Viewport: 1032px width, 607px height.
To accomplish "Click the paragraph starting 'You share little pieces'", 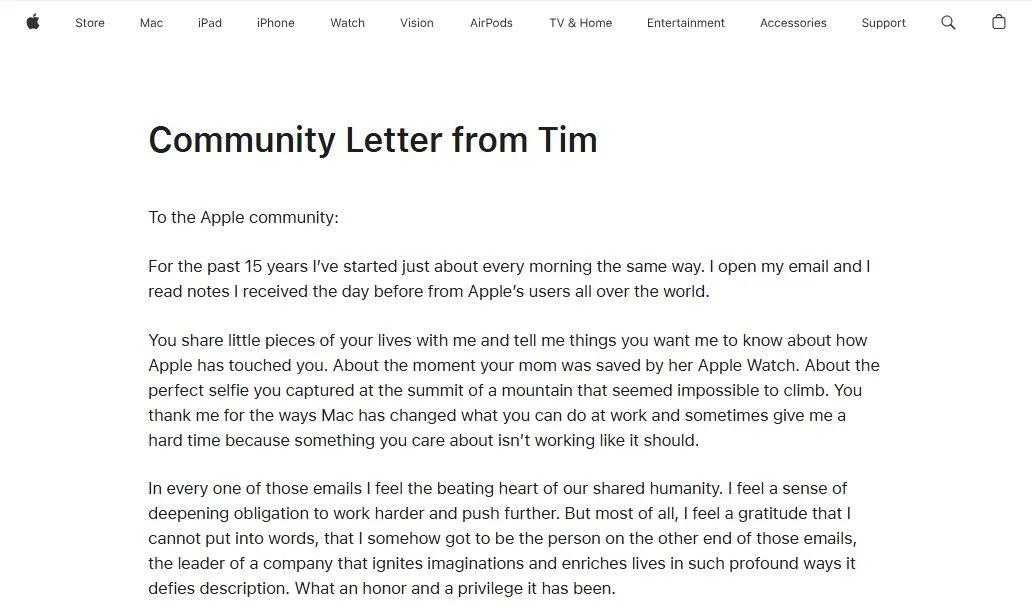I will pyautogui.click(x=514, y=390).
